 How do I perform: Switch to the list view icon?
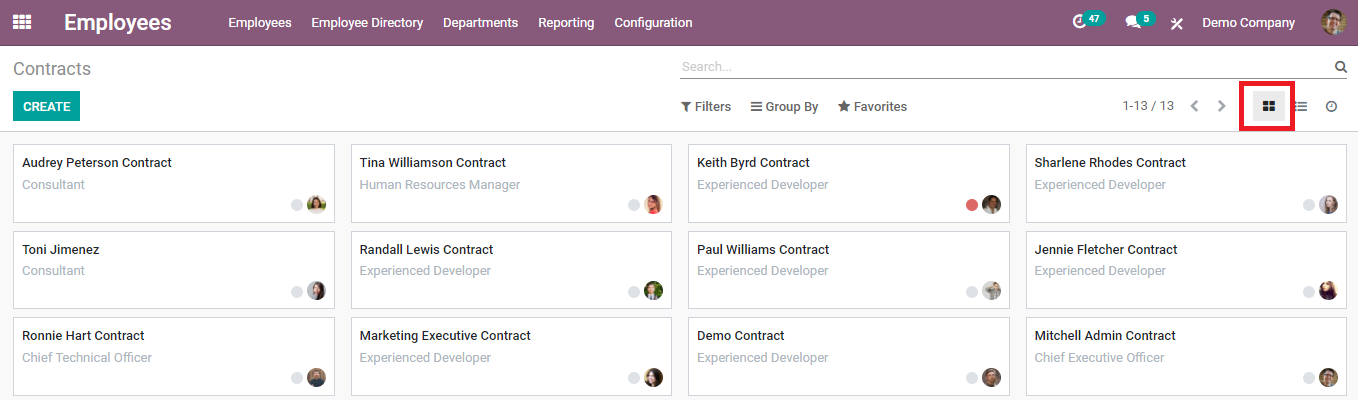1300,106
